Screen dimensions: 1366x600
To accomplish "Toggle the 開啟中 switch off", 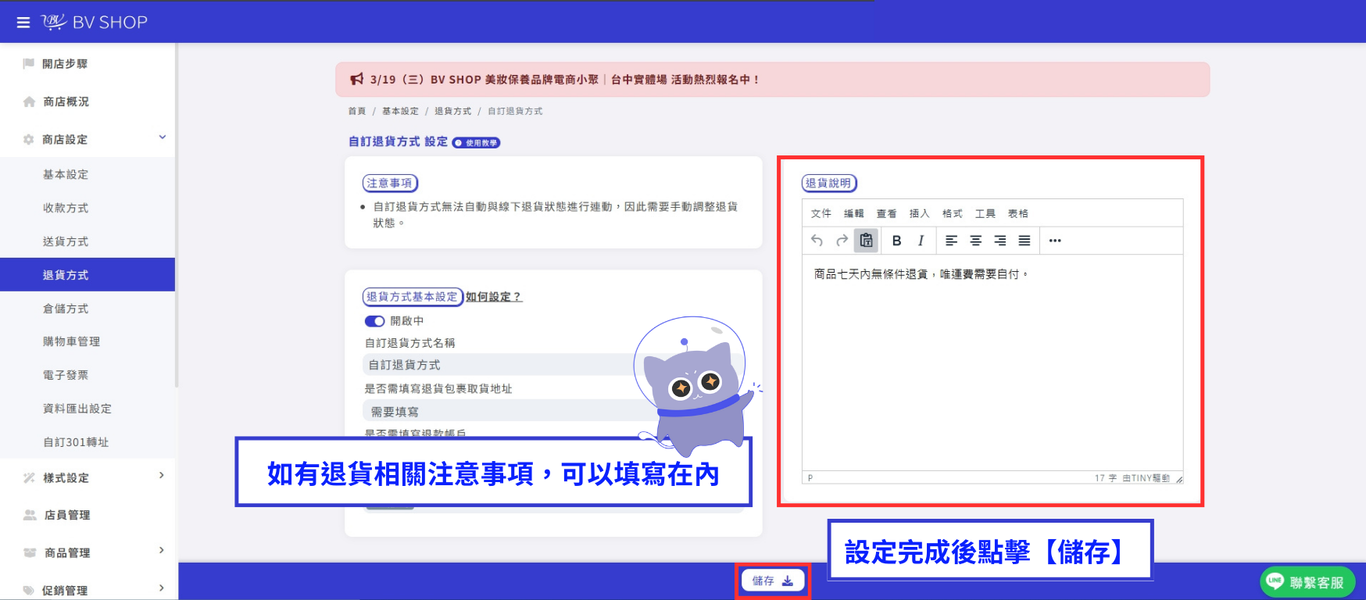I will 375,321.
